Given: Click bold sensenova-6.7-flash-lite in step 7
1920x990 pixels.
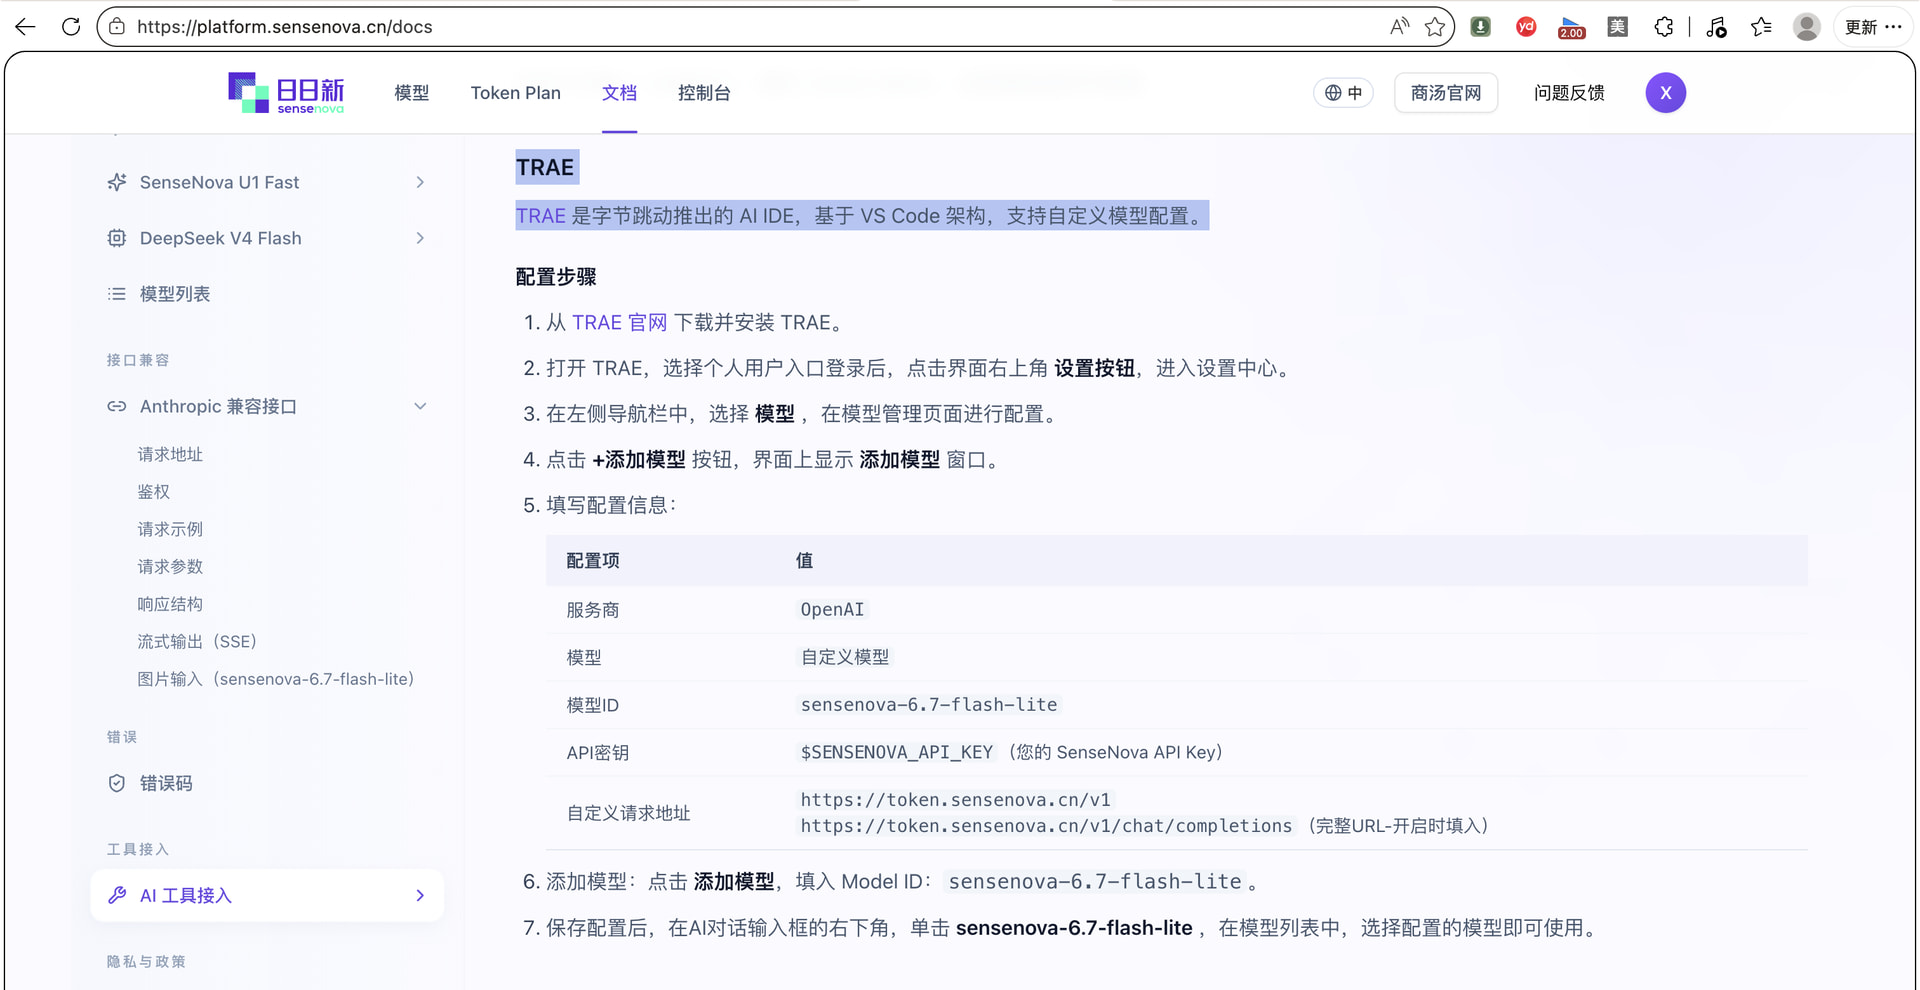Looking at the screenshot, I should click(x=1074, y=928).
